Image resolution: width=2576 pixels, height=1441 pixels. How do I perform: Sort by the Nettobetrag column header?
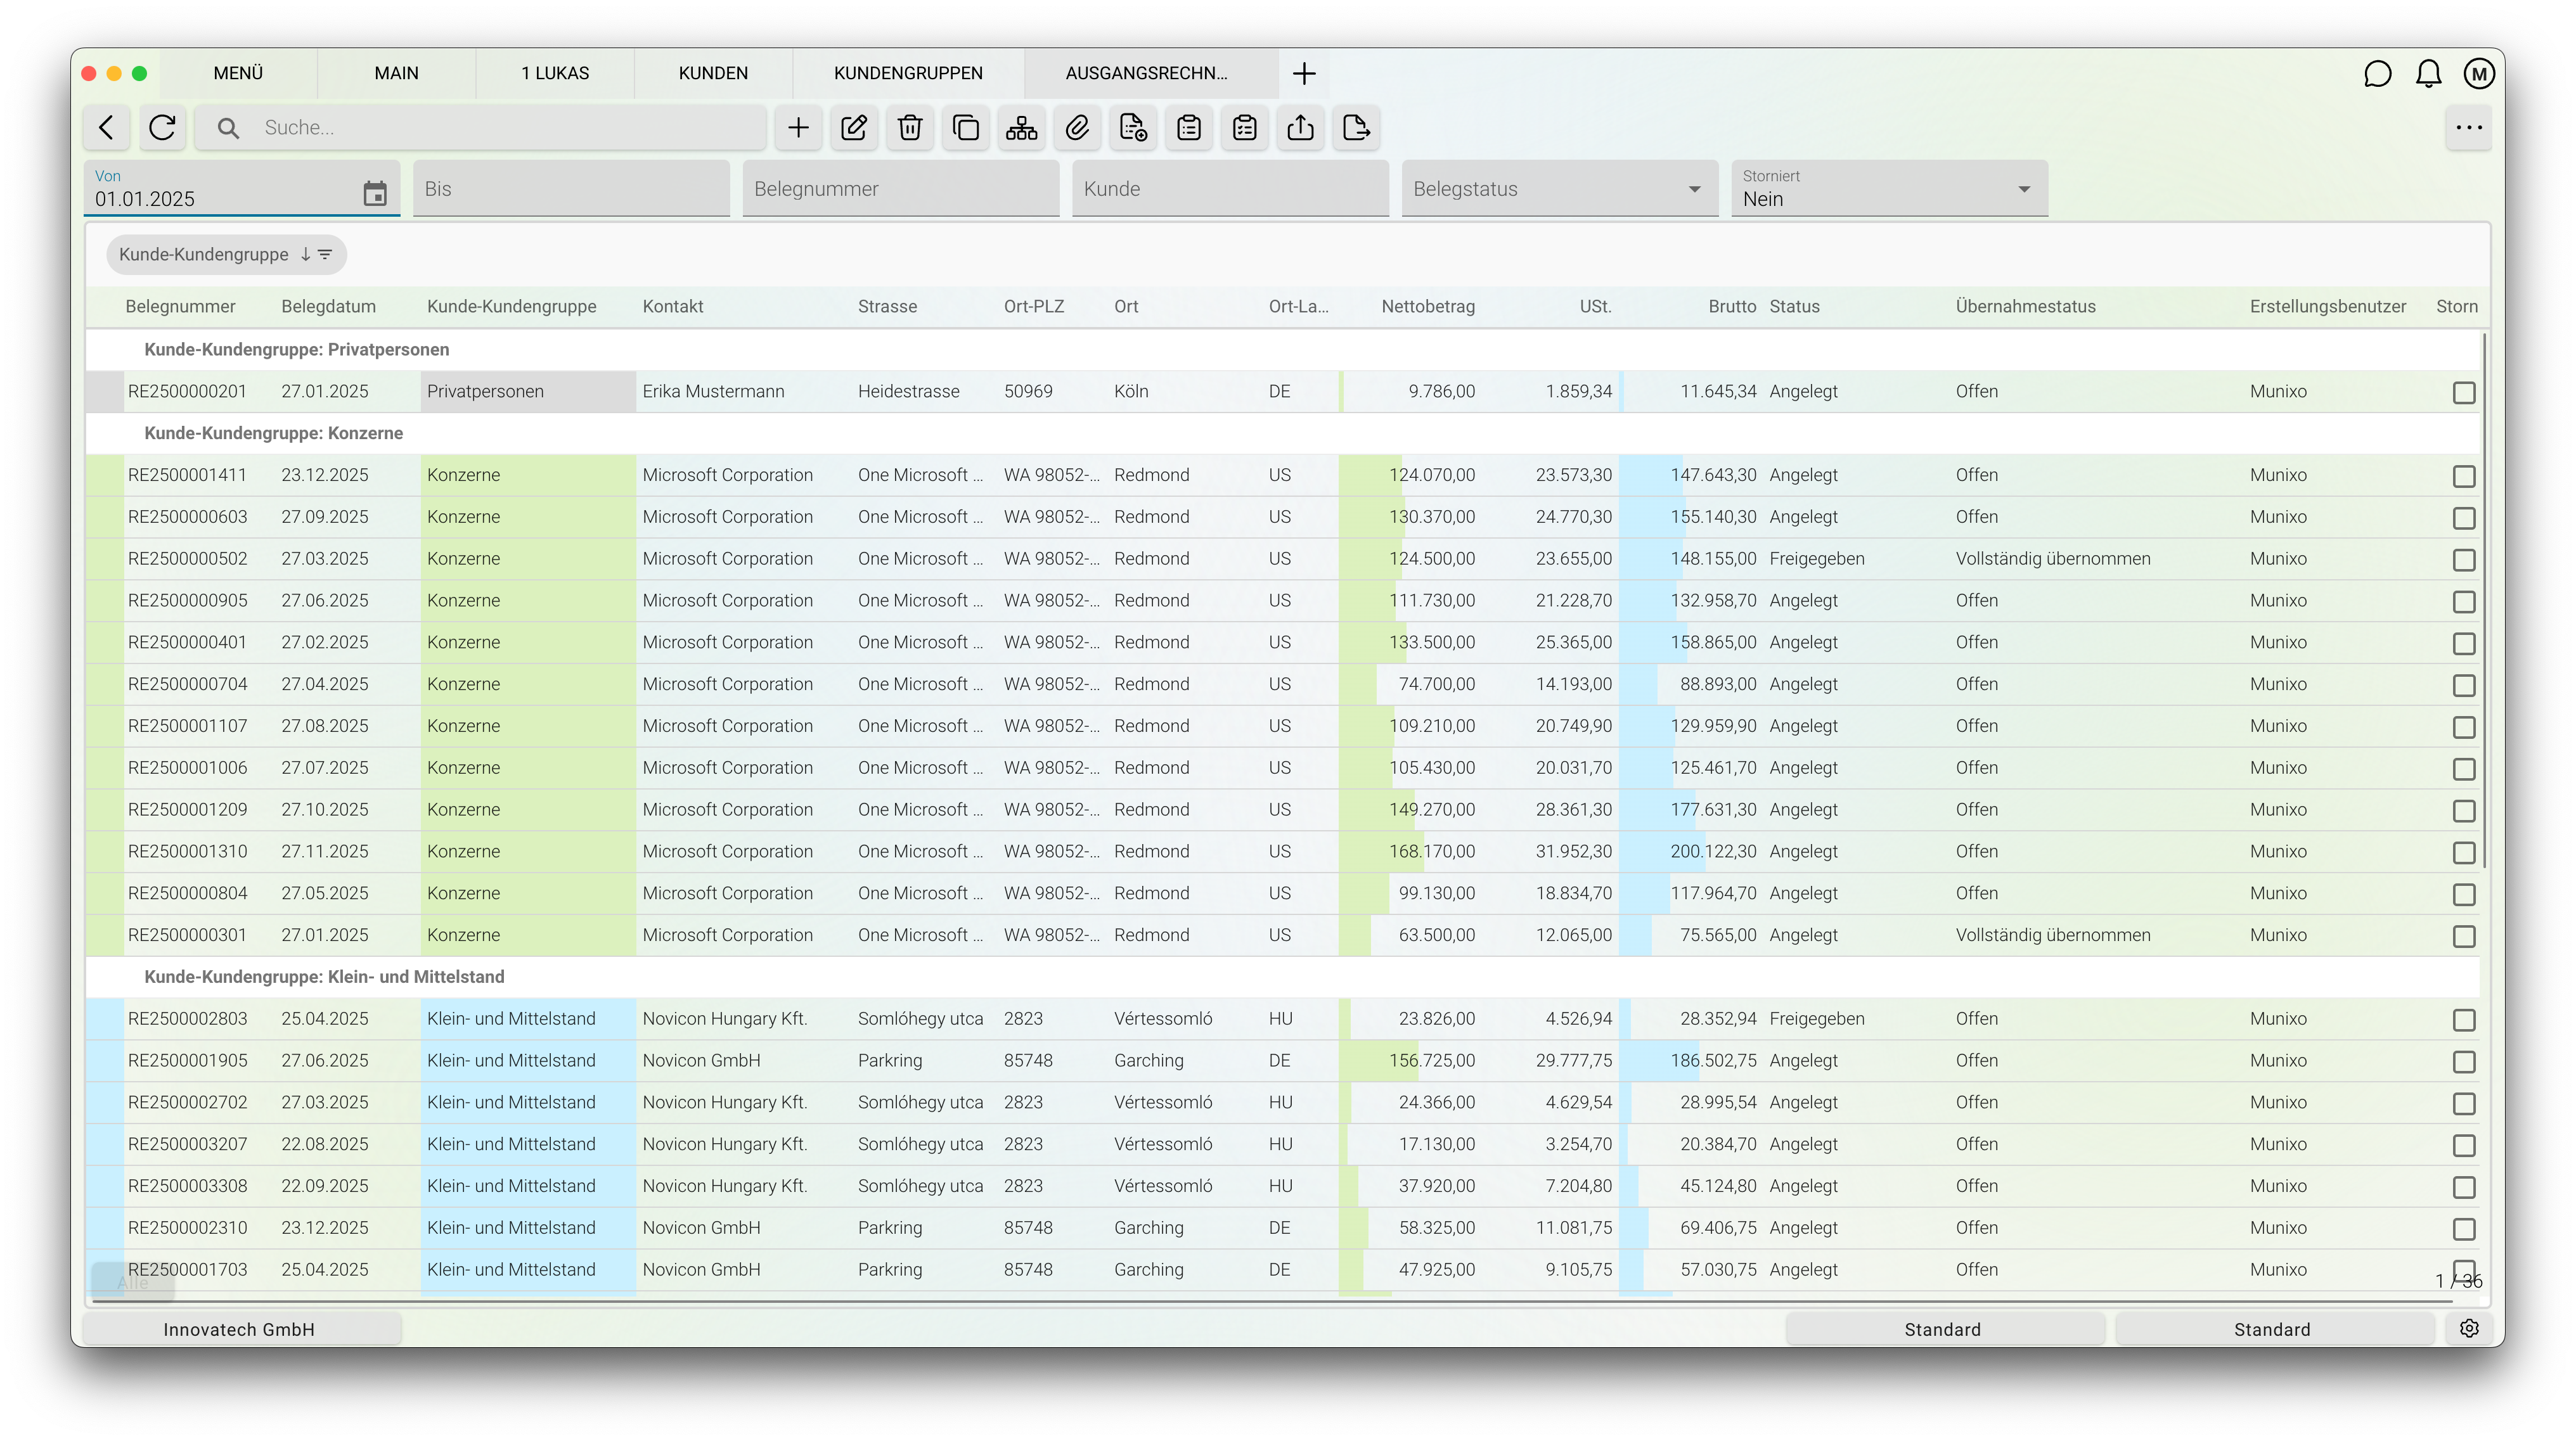point(1427,307)
